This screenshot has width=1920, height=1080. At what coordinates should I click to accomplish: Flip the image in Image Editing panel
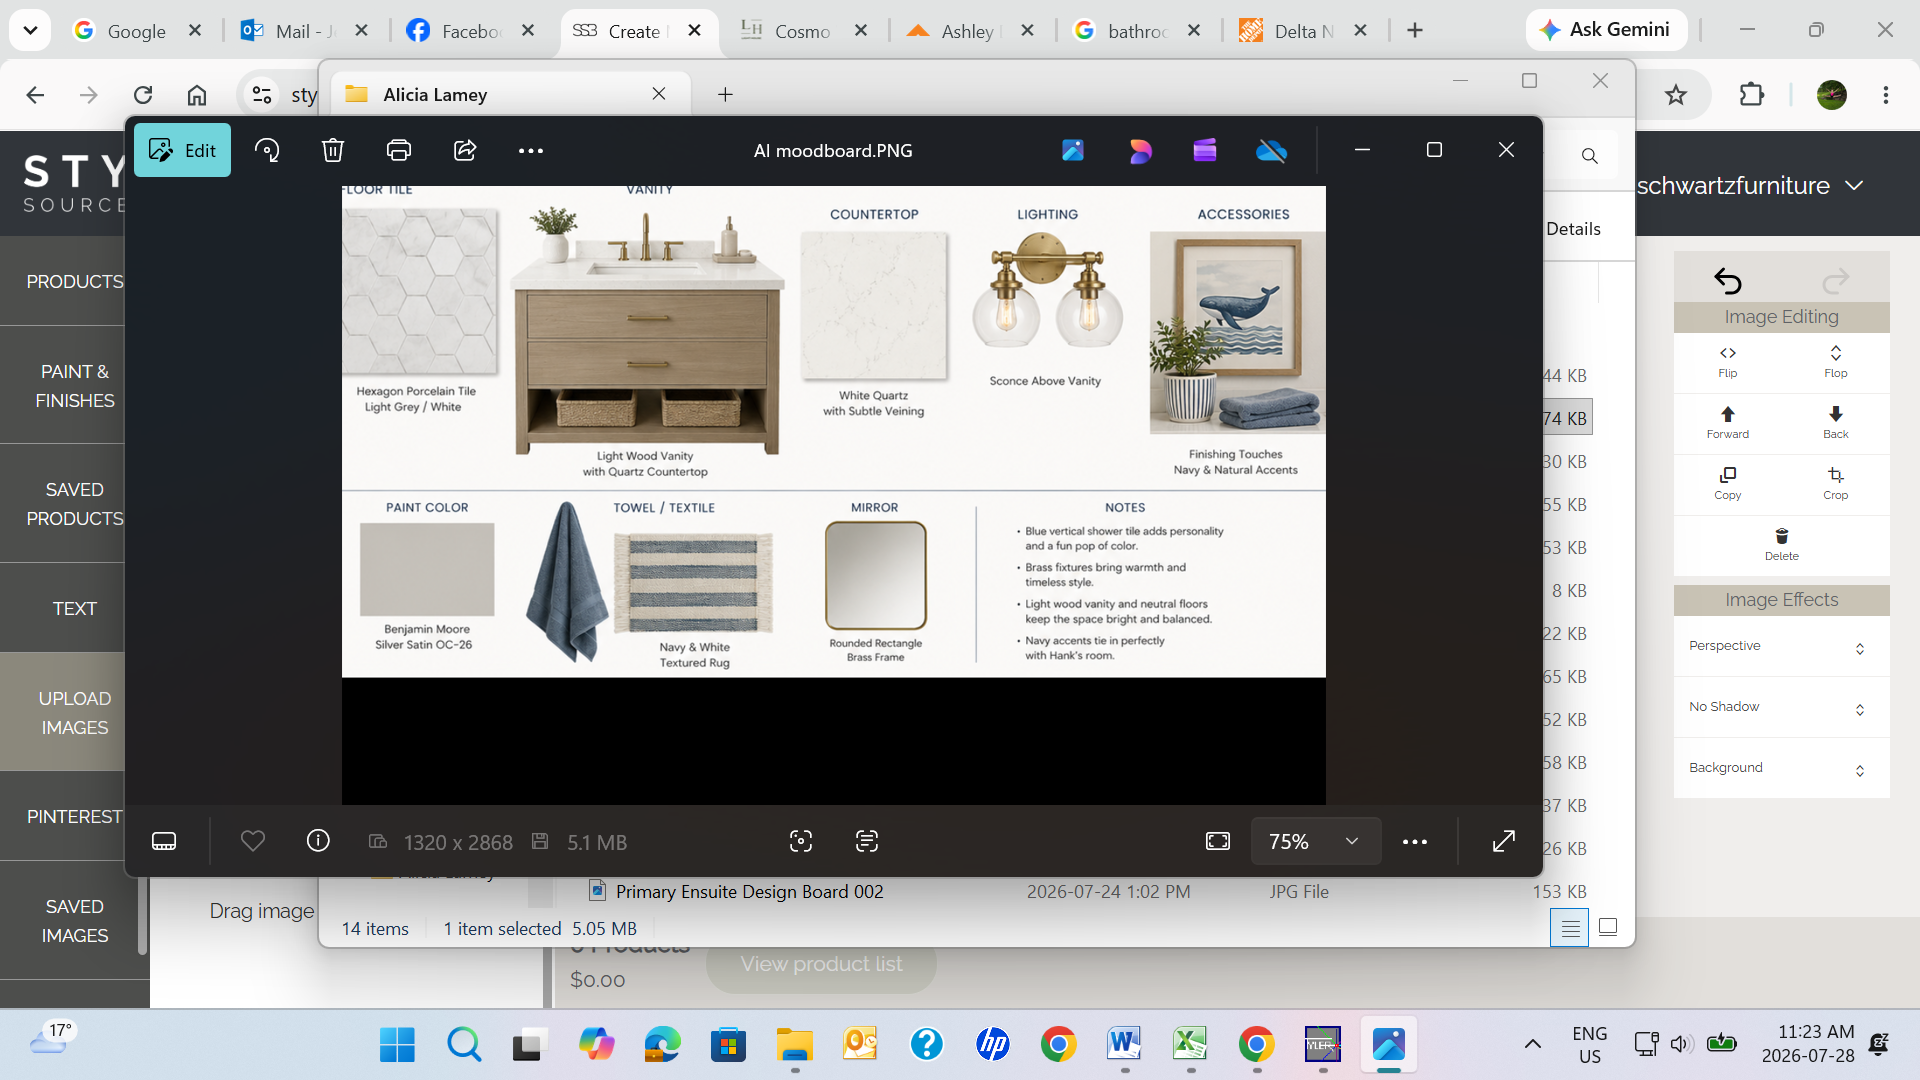(x=1728, y=362)
